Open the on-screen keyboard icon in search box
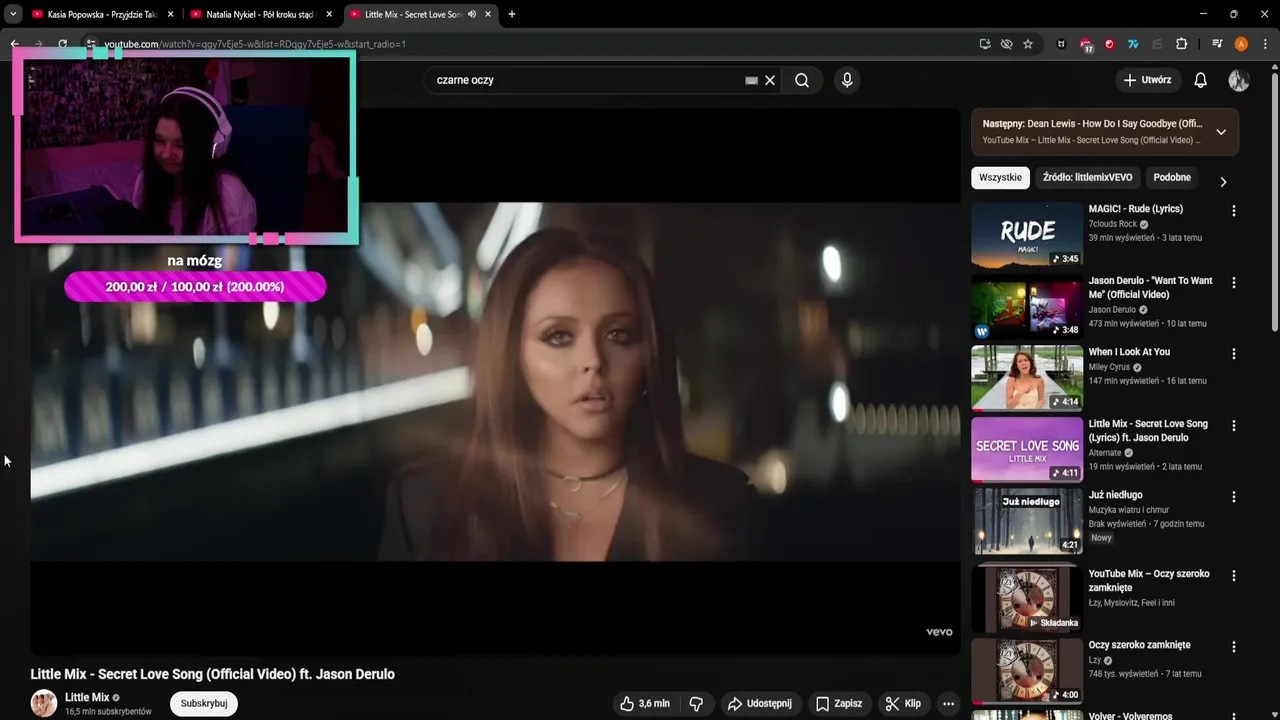 pyautogui.click(x=751, y=80)
